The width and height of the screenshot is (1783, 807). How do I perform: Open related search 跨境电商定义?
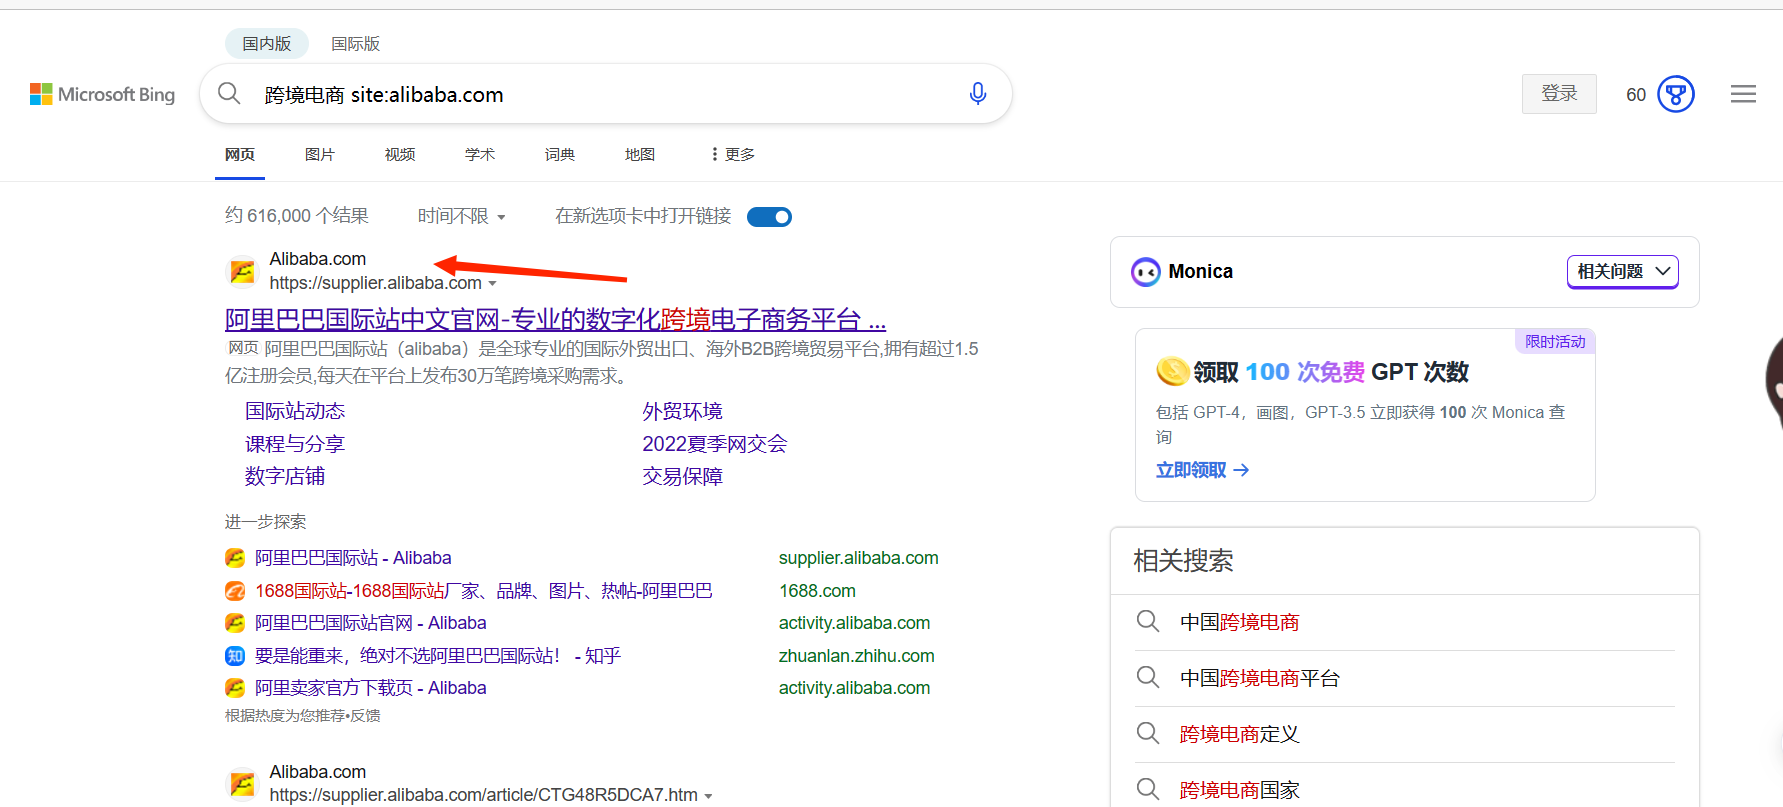coord(1240,734)
